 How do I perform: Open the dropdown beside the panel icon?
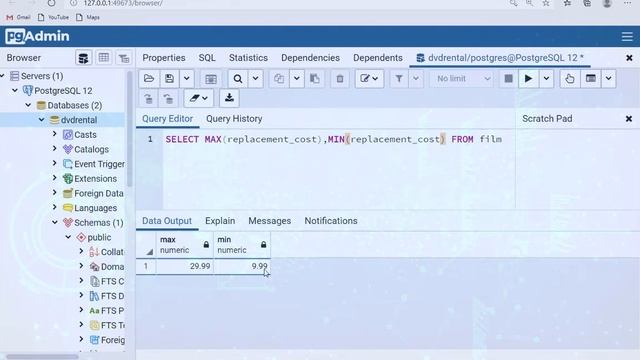point(608,78)
